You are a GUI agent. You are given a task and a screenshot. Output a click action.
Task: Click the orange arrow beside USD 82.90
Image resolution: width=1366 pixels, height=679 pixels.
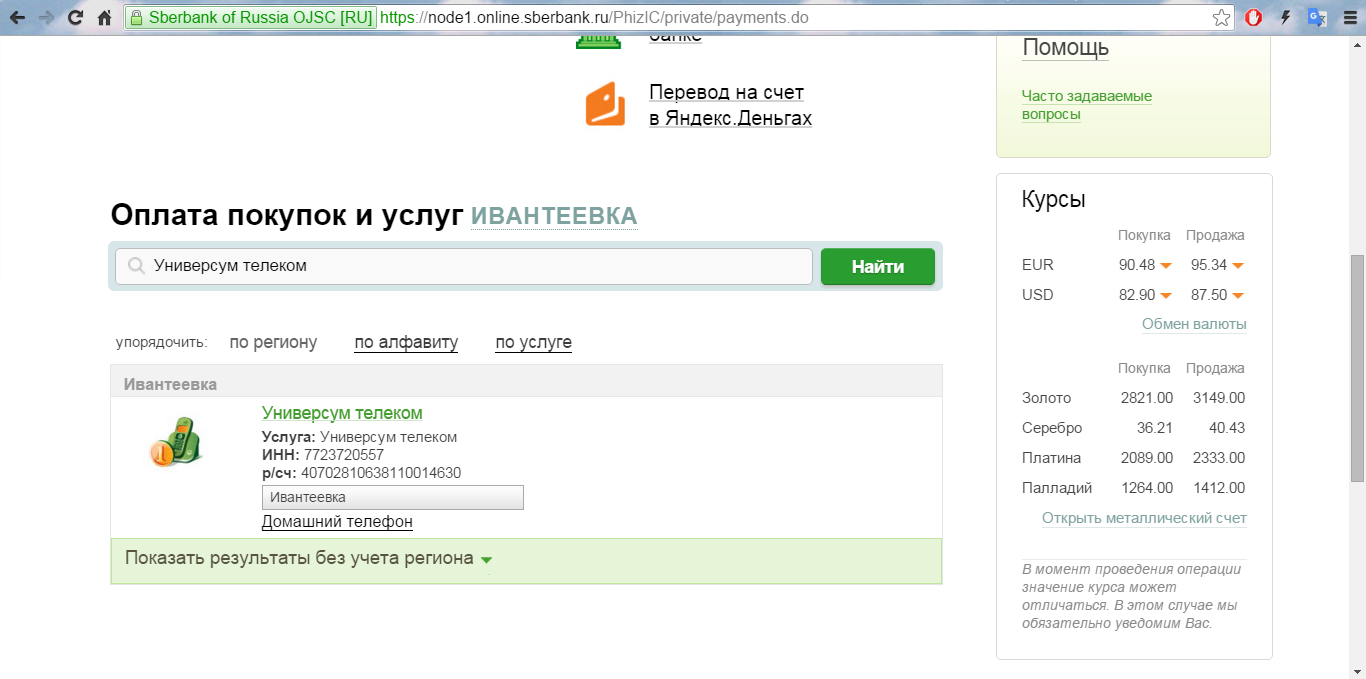1164,296
